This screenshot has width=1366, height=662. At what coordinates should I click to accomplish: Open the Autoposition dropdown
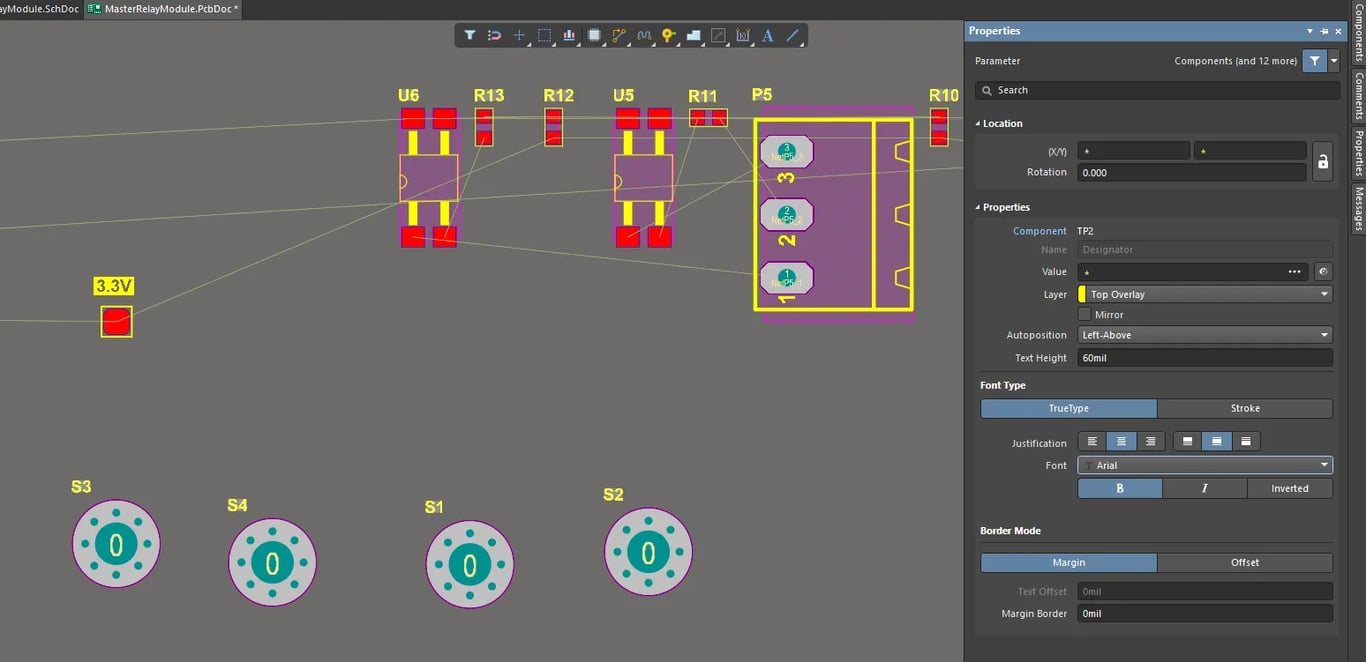click(x=1205, y=335)
